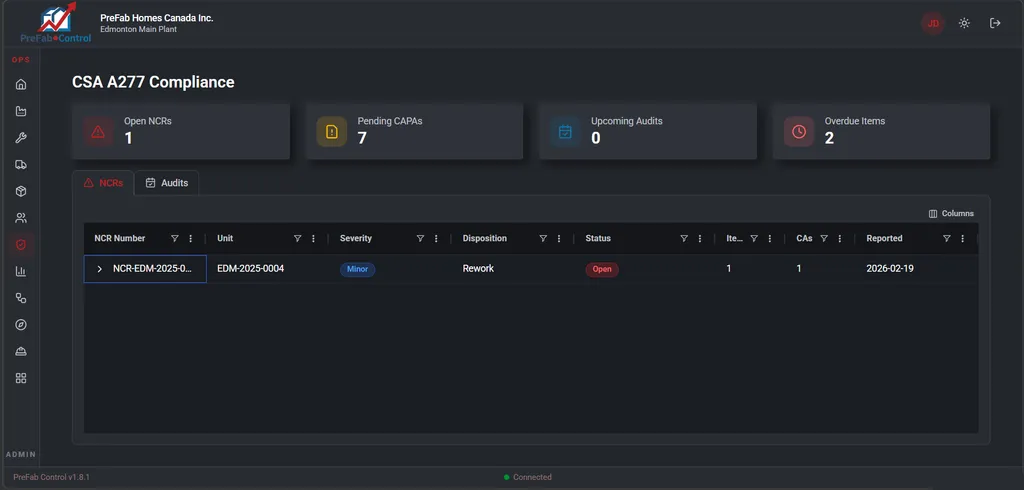Click the JD user avatar
The width and height of the screenshot is (1024, 490).
[933, 23]
